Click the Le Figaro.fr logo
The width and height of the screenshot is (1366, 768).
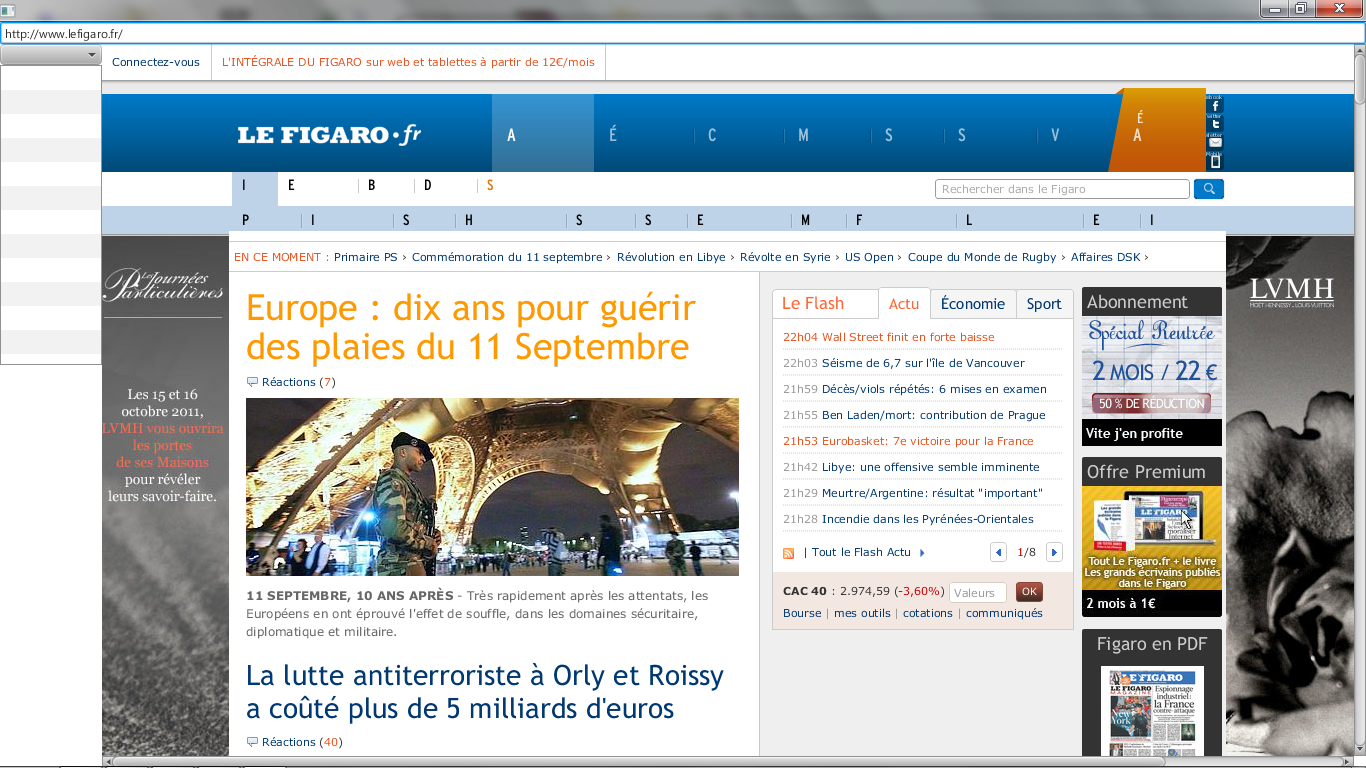pos(329,135)
